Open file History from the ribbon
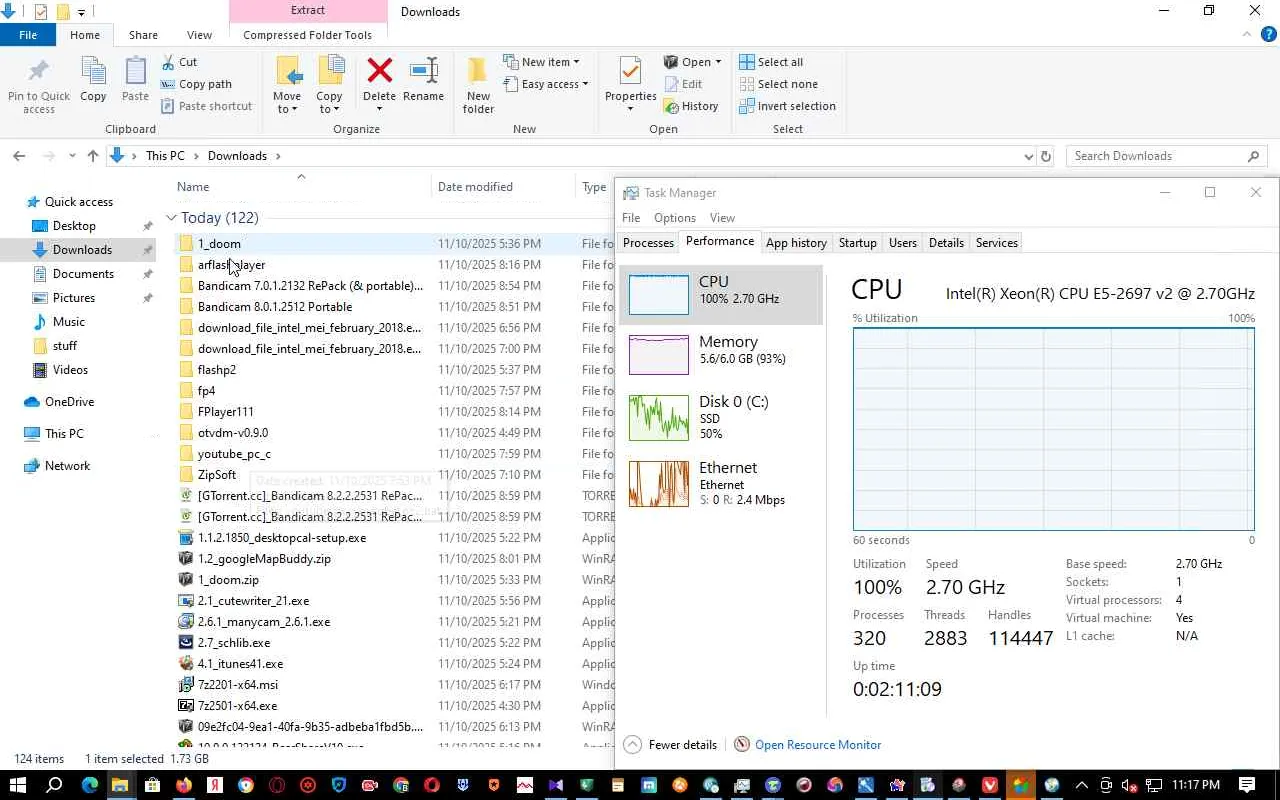This screenshot has height=800, width=1280. [691, 106]
